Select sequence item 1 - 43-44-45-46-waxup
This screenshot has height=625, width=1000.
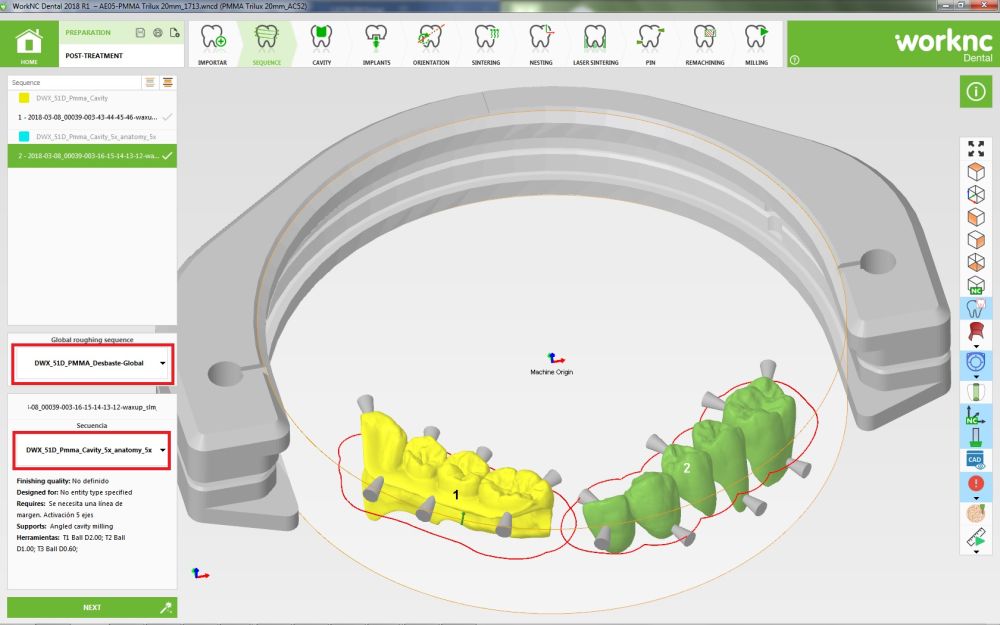pos(92,117)
